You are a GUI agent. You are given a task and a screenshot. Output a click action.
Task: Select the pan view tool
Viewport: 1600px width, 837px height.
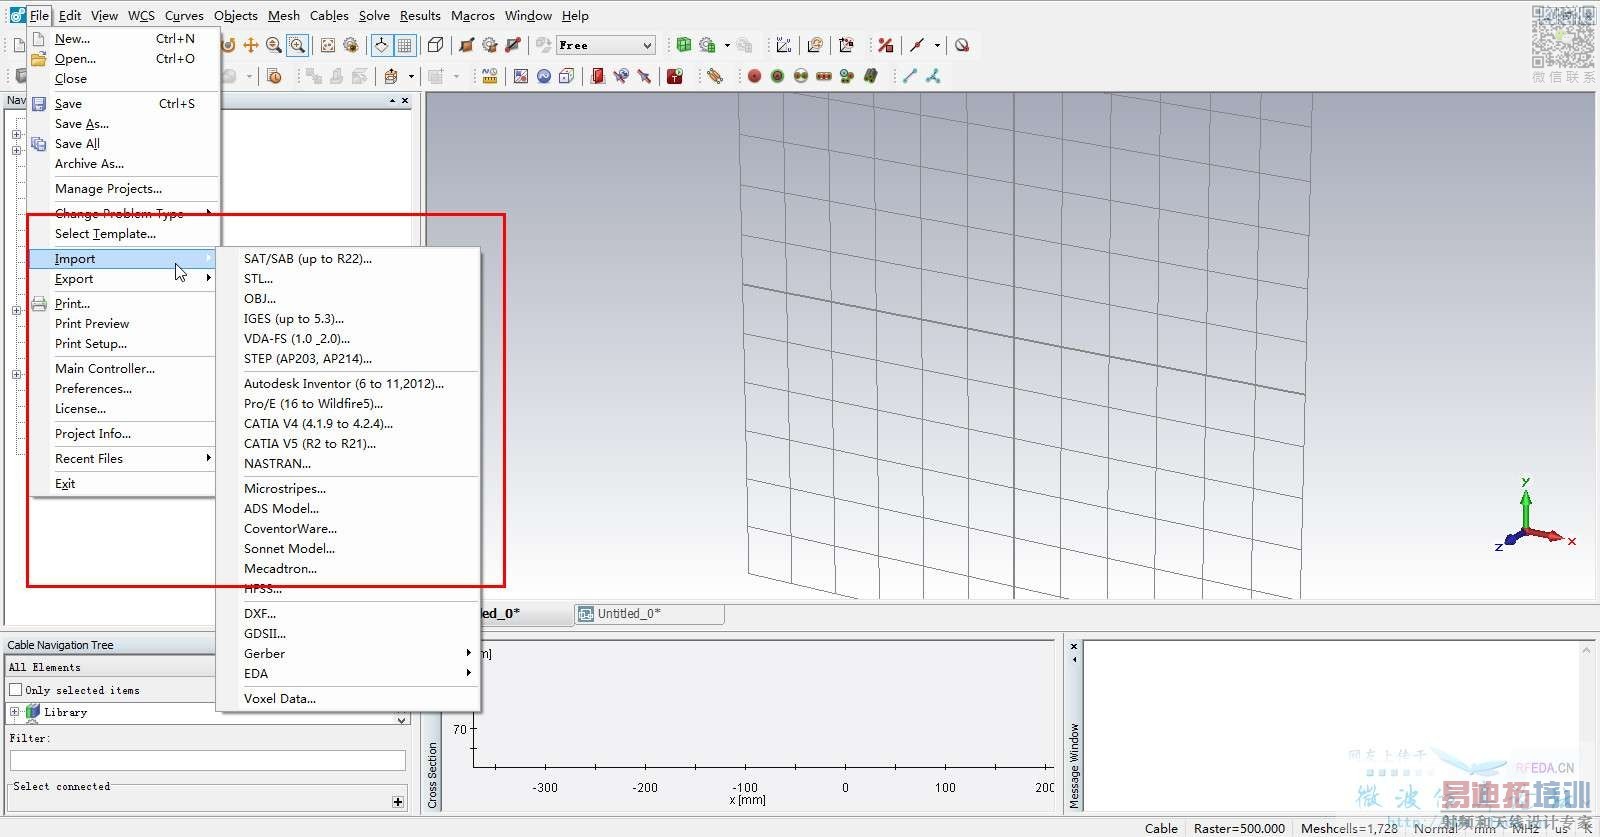point(251,45)
